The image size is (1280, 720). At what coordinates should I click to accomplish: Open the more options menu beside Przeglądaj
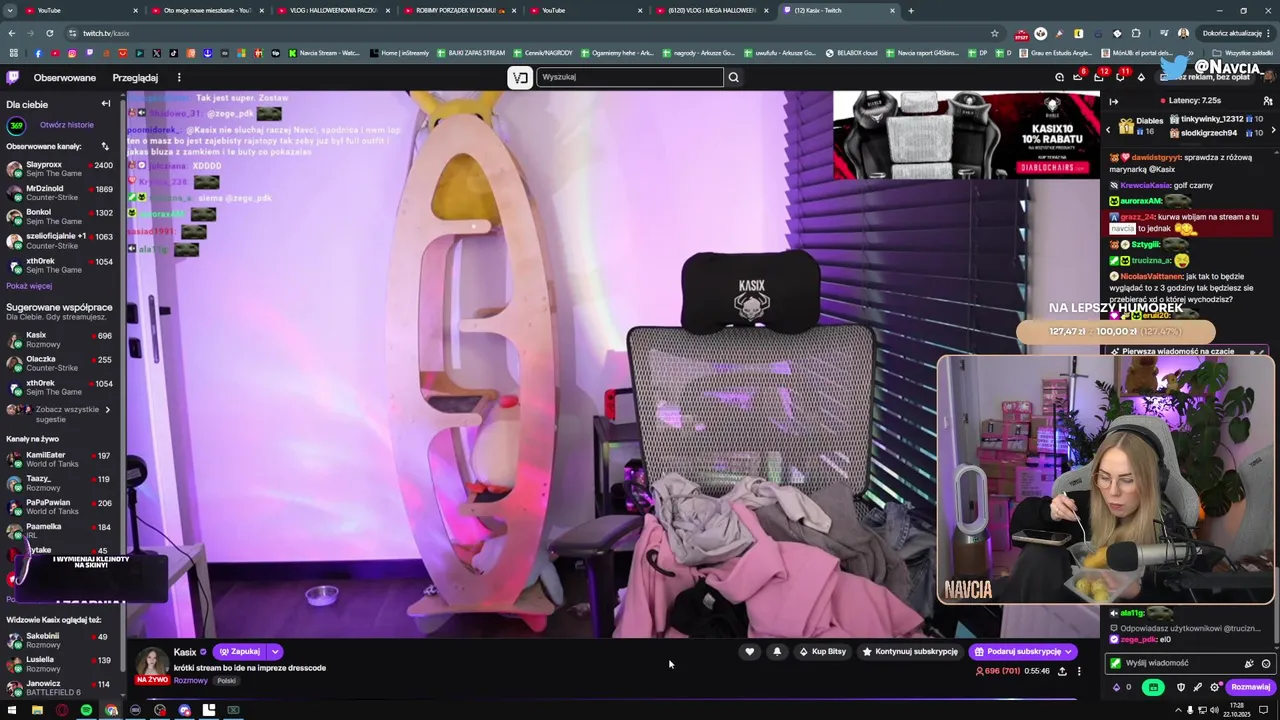179,77
